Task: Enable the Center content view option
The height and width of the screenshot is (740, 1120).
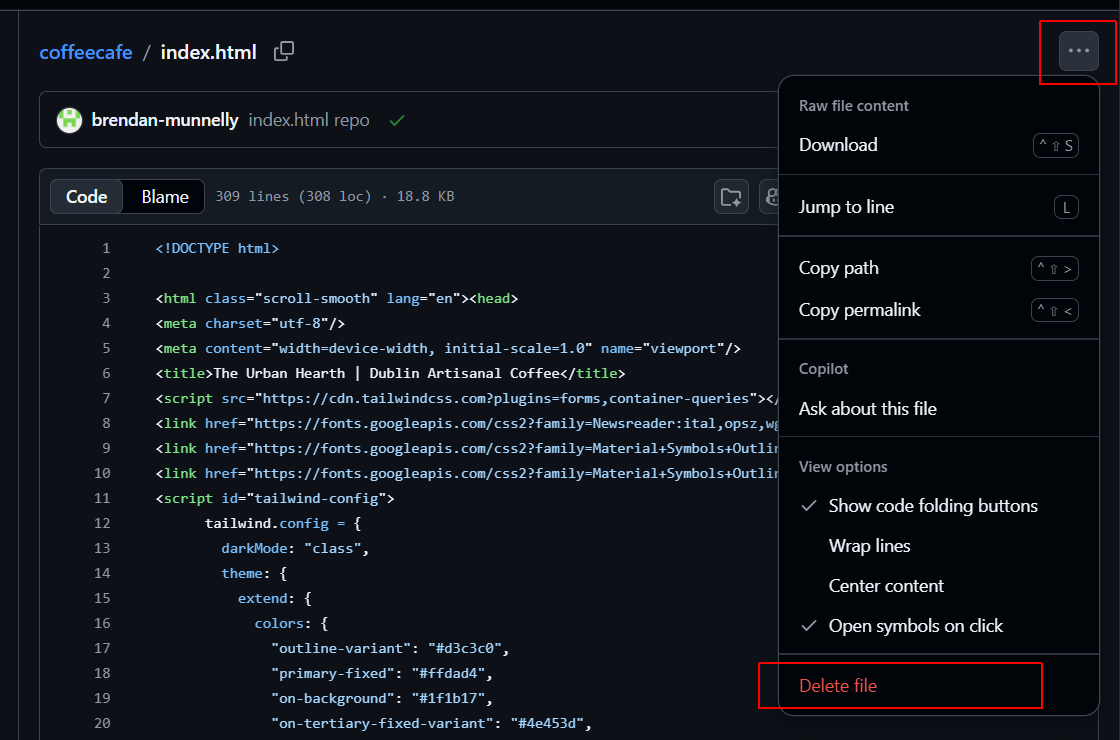Action: (939, 586)
